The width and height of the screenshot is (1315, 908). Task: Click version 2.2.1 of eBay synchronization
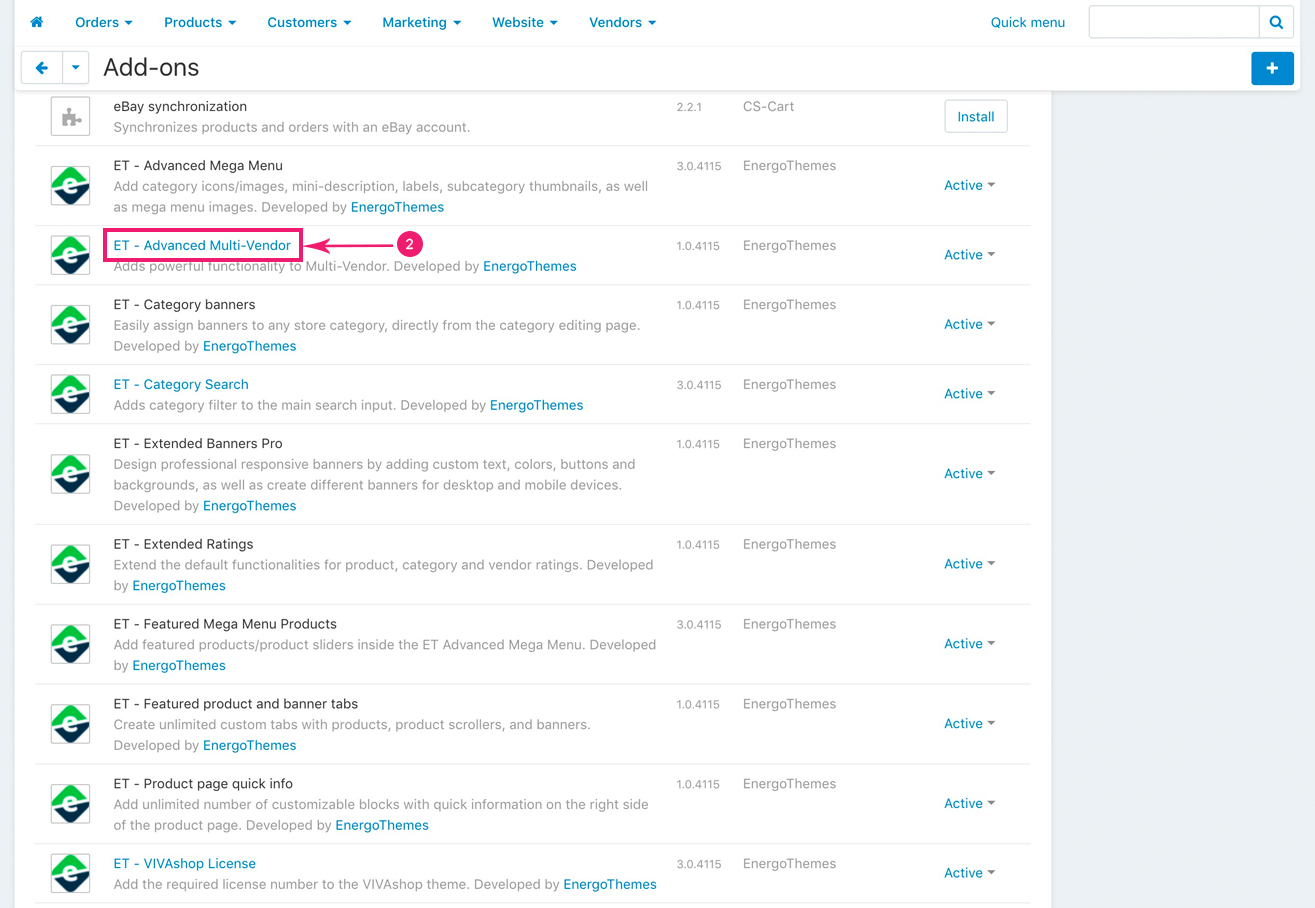click(x=689, y=107)
